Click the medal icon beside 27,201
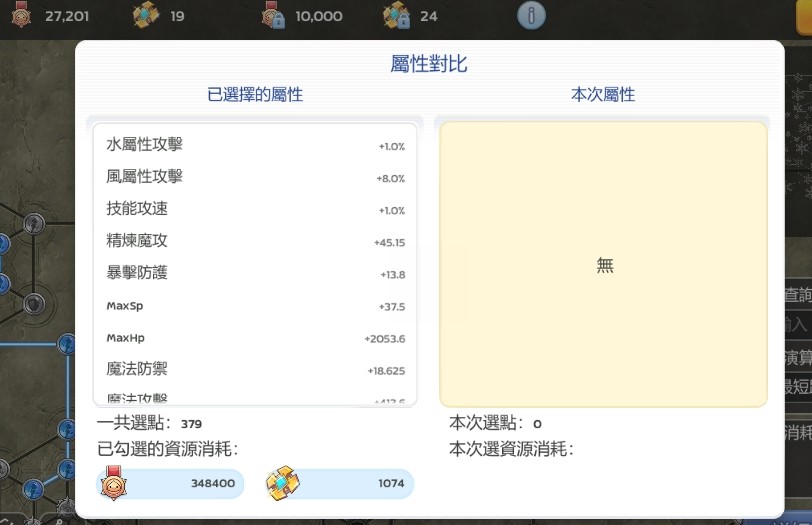This screenshot has height=525, width=812. click(x=21, y=14)
